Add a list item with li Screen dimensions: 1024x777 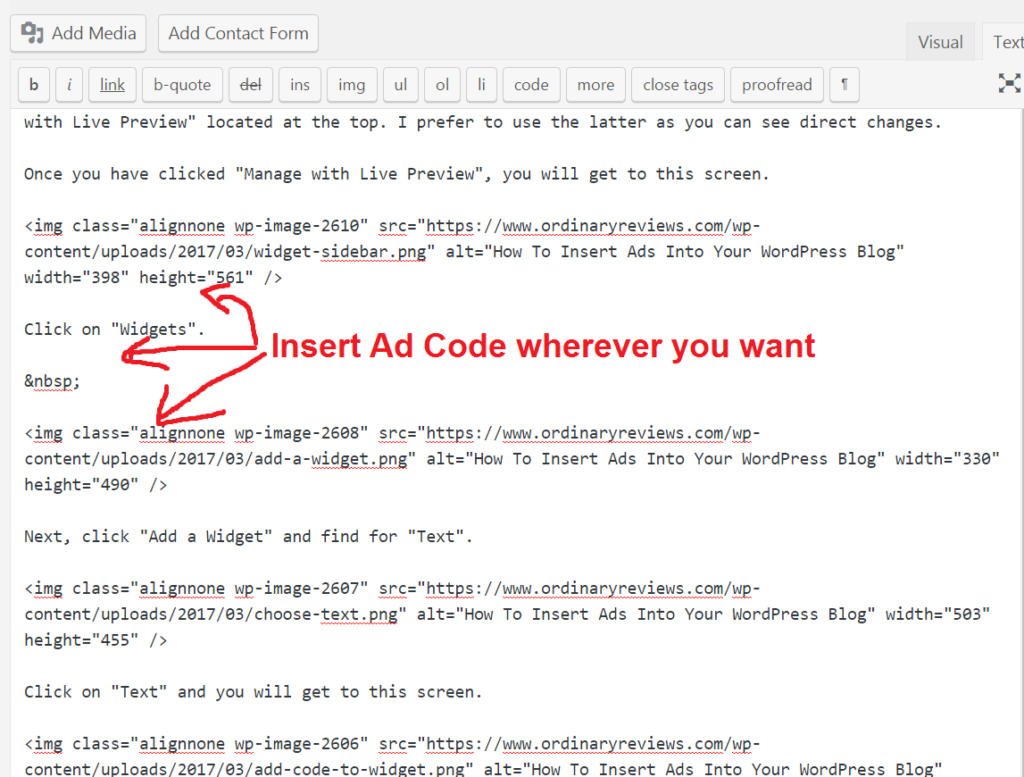[481, 85]
